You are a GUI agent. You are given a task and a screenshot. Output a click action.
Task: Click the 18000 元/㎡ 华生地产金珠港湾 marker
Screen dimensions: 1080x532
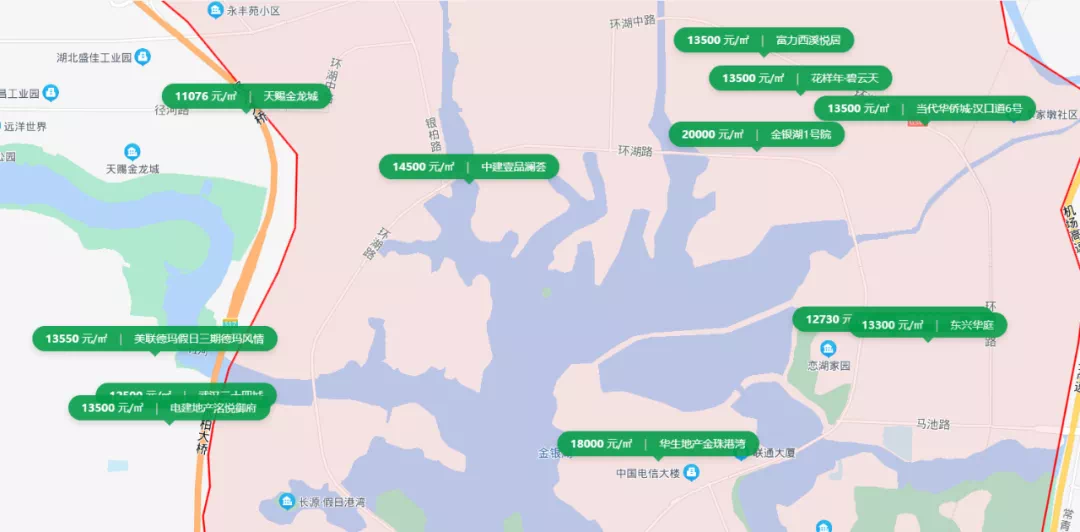tap(658, 444)
